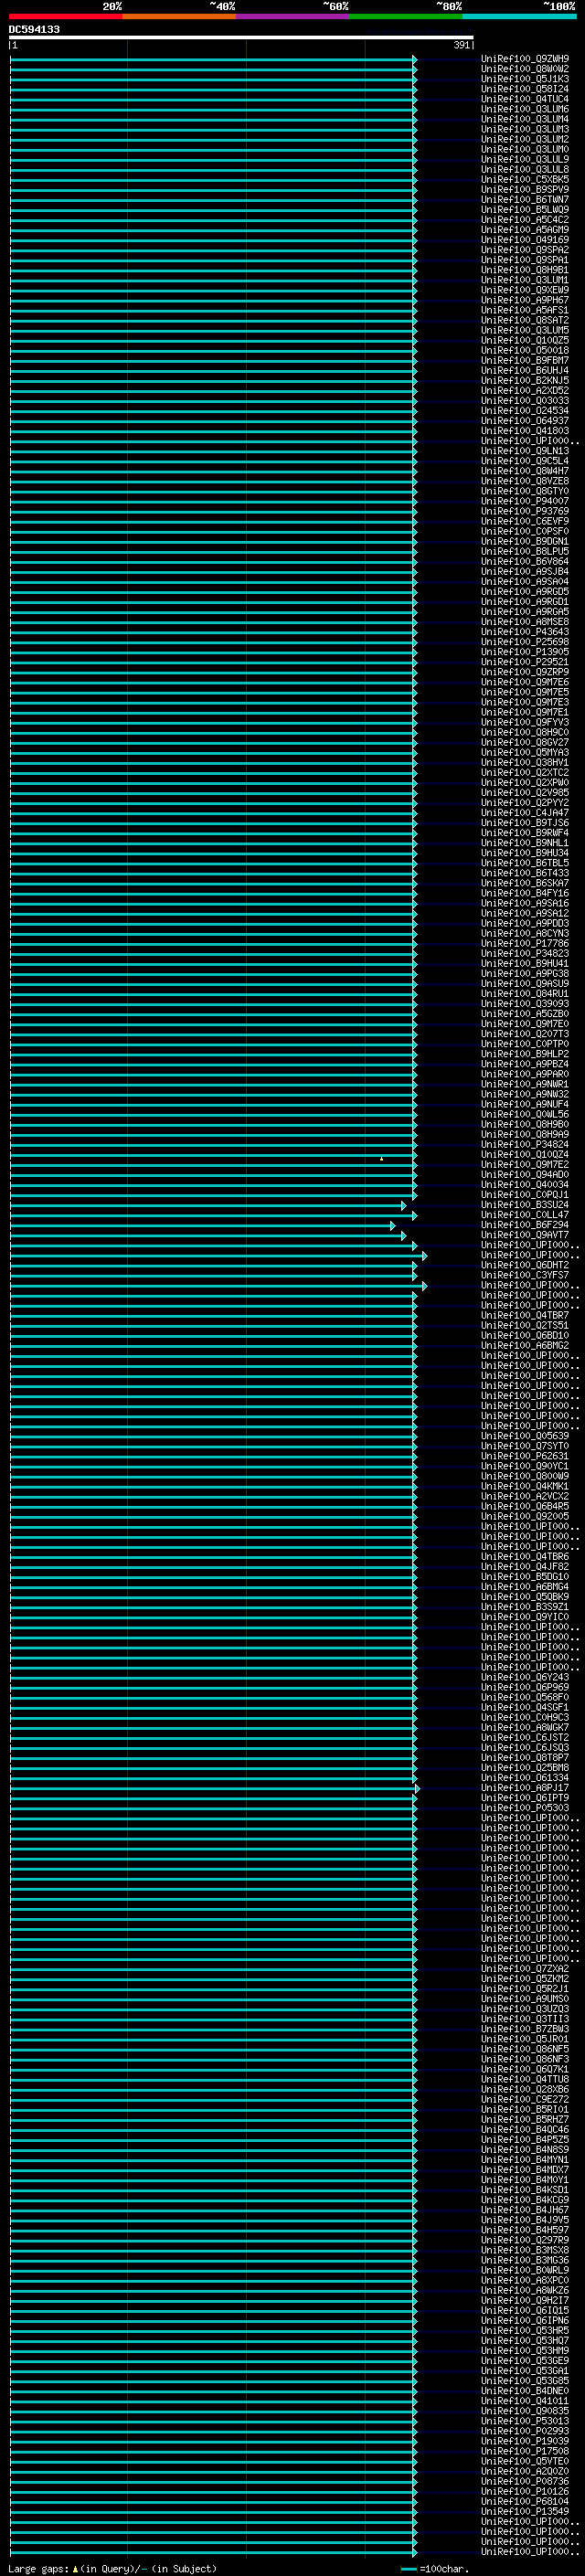Image resolution: width=585 pixels, height=2576 pixels.
Task: Select the UniRef100_P05303 label
Action: coord(525,1808)
